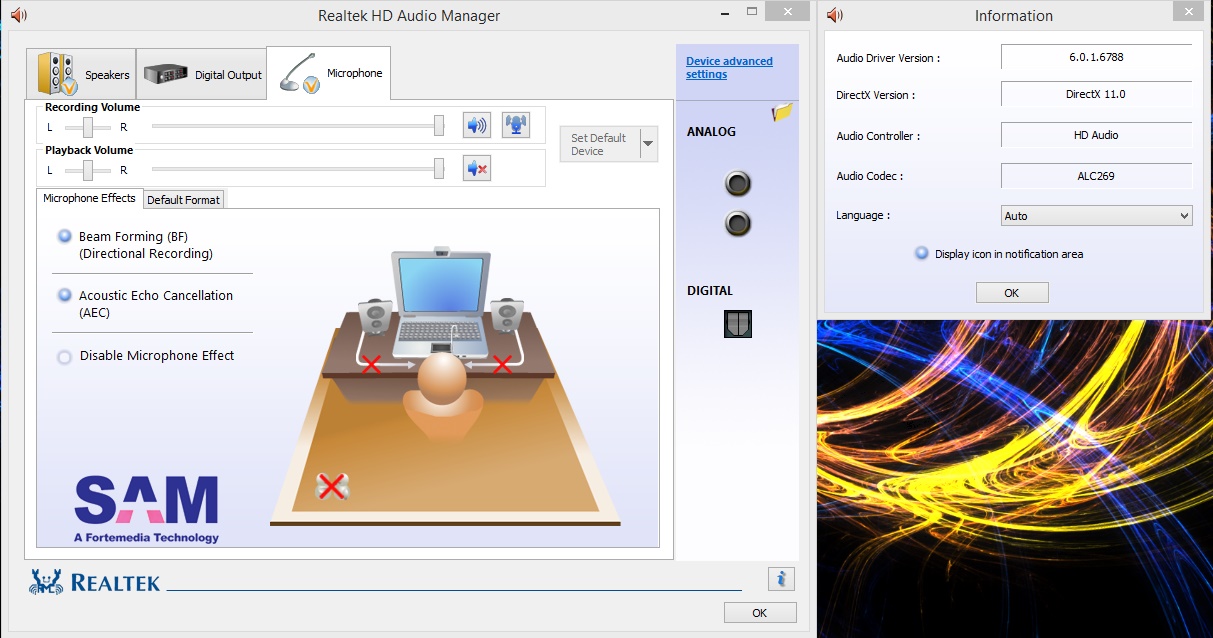Mute recording volume with speaker icon
This screenshot has height=638, width=1213.
pyautogui.click(x=477, y=125)
